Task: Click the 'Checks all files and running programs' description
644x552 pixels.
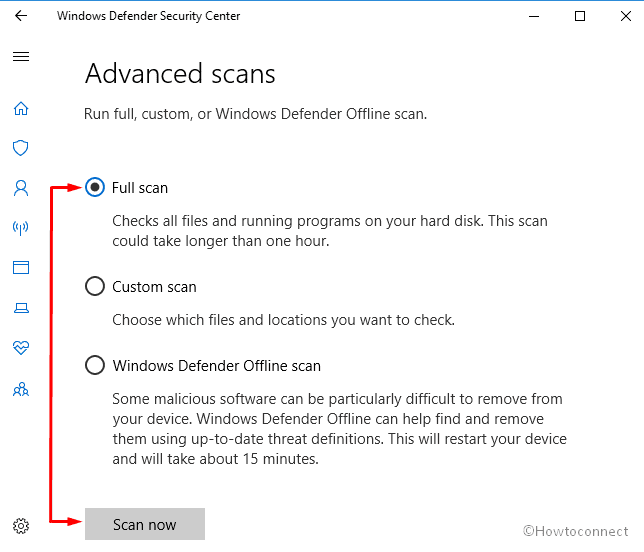Action: coord(330,231)
